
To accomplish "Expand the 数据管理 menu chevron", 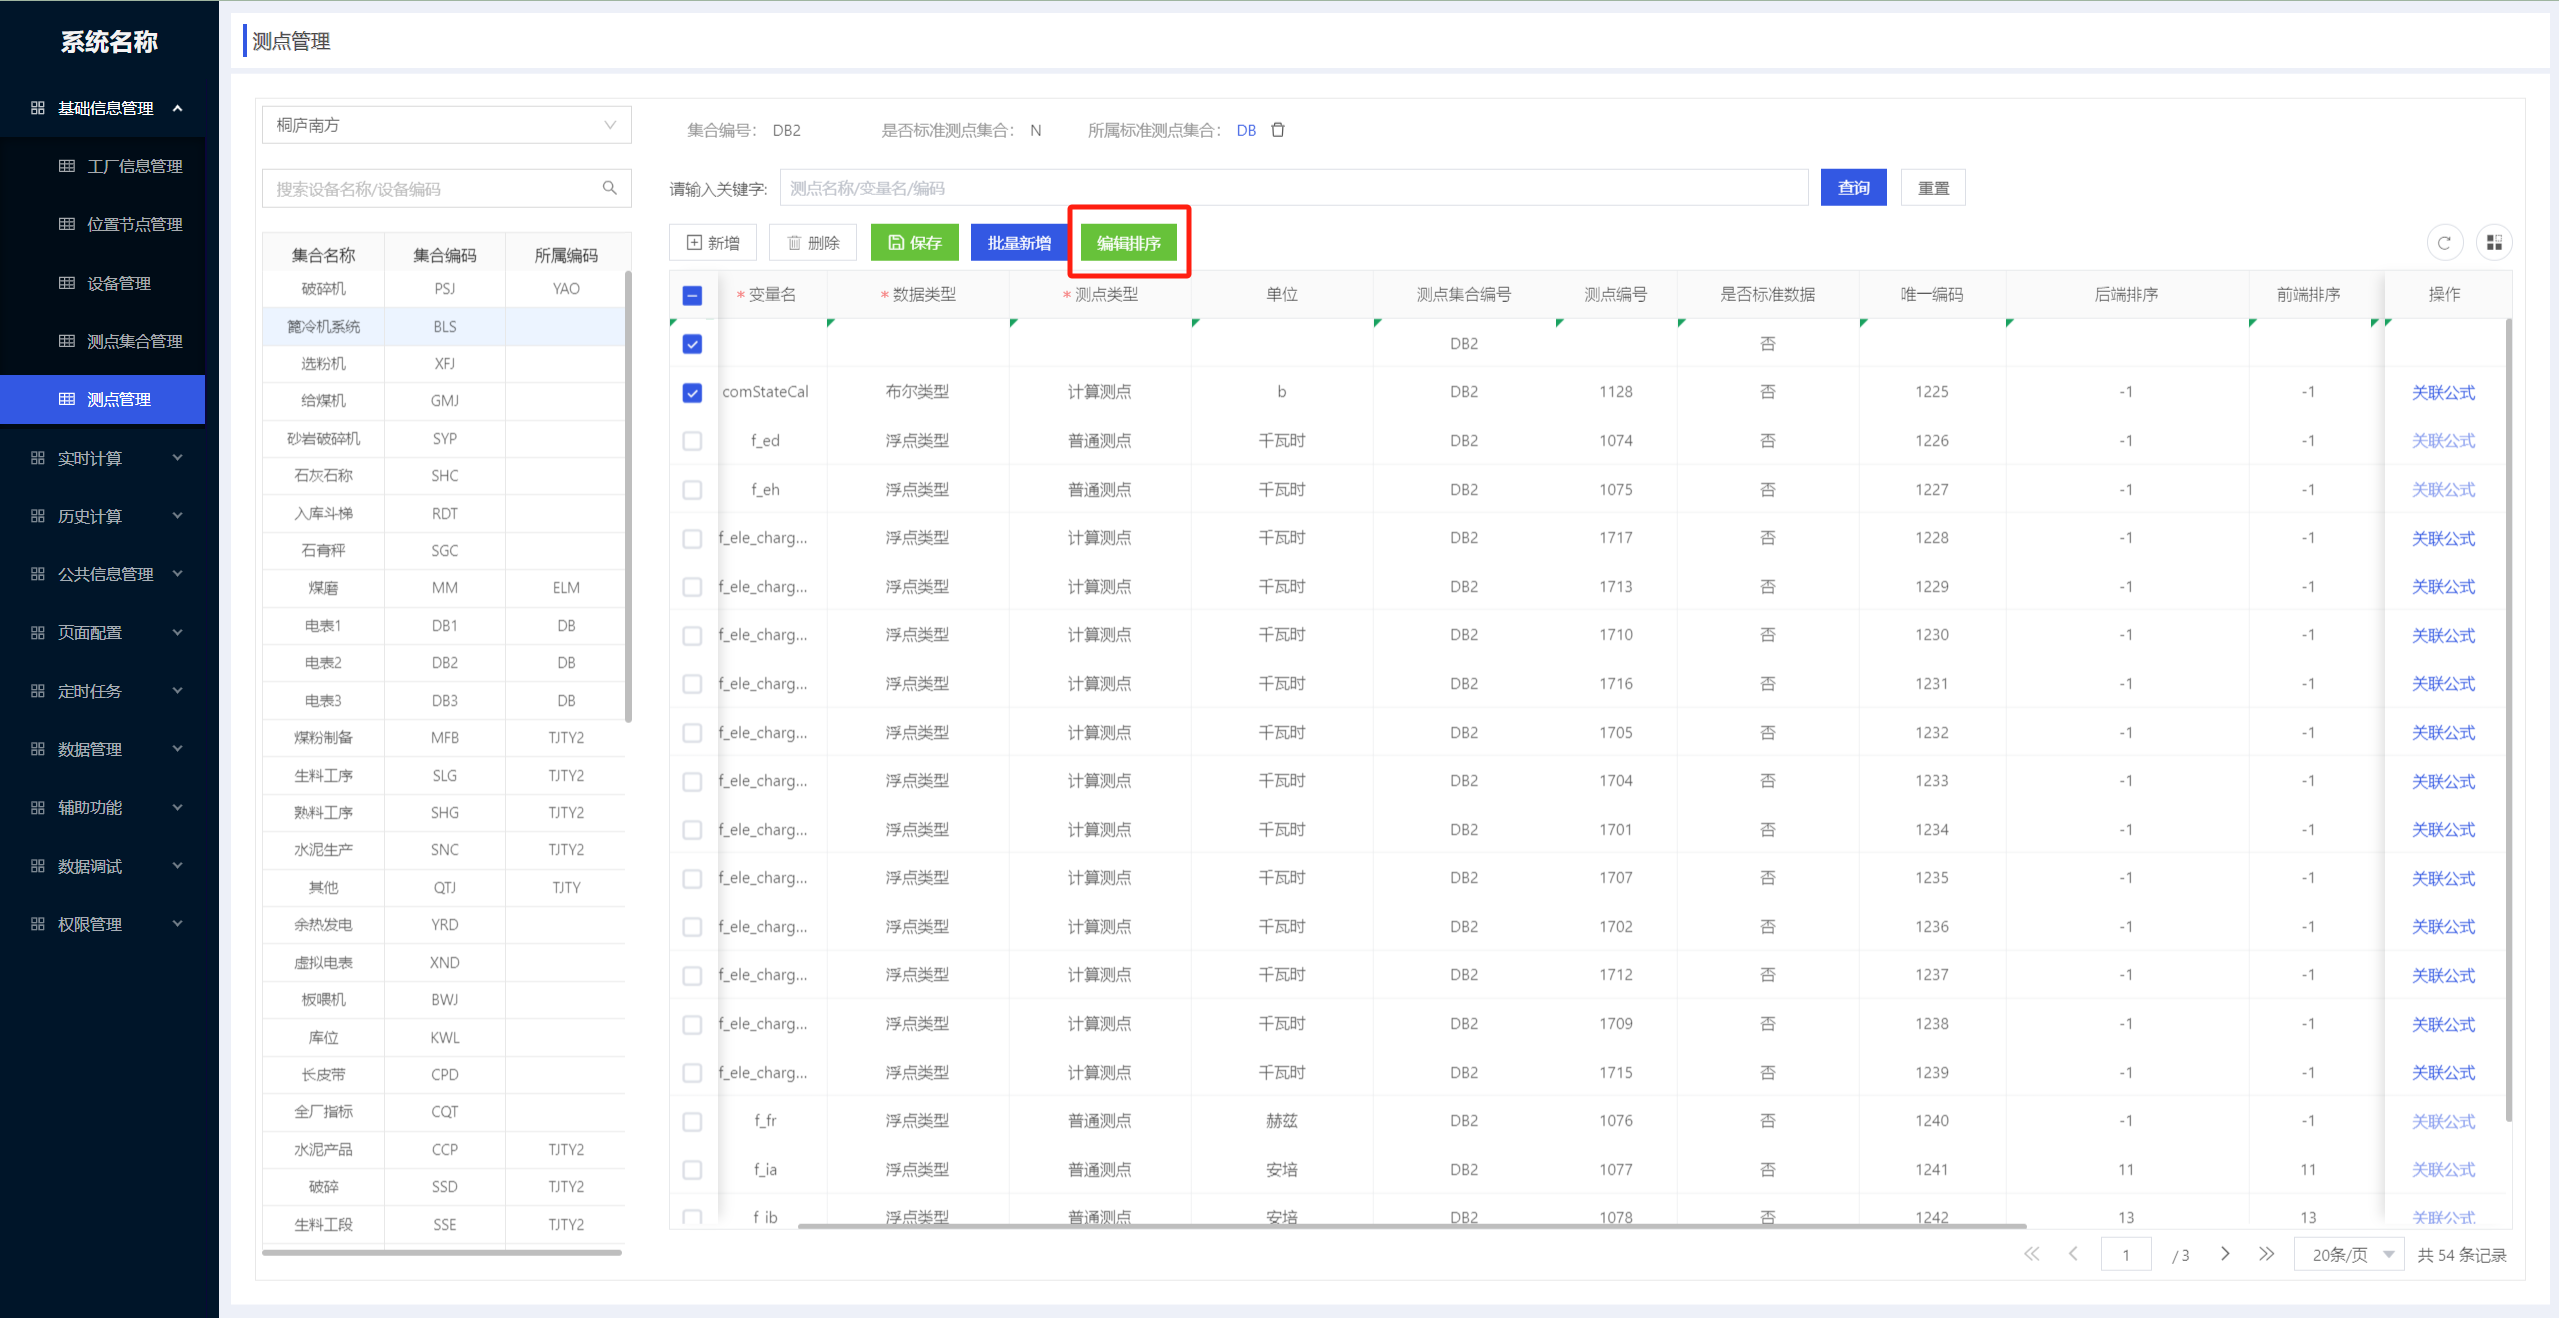I will pyautogui.click(x=178, y=749).
